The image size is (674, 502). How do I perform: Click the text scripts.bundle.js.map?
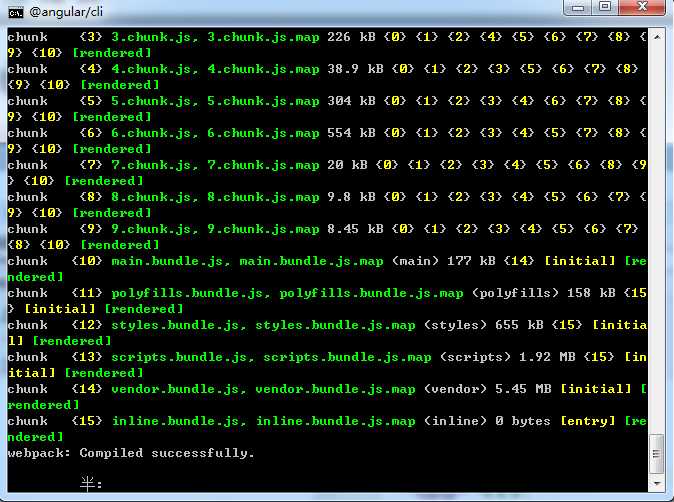tap(347, 357)
